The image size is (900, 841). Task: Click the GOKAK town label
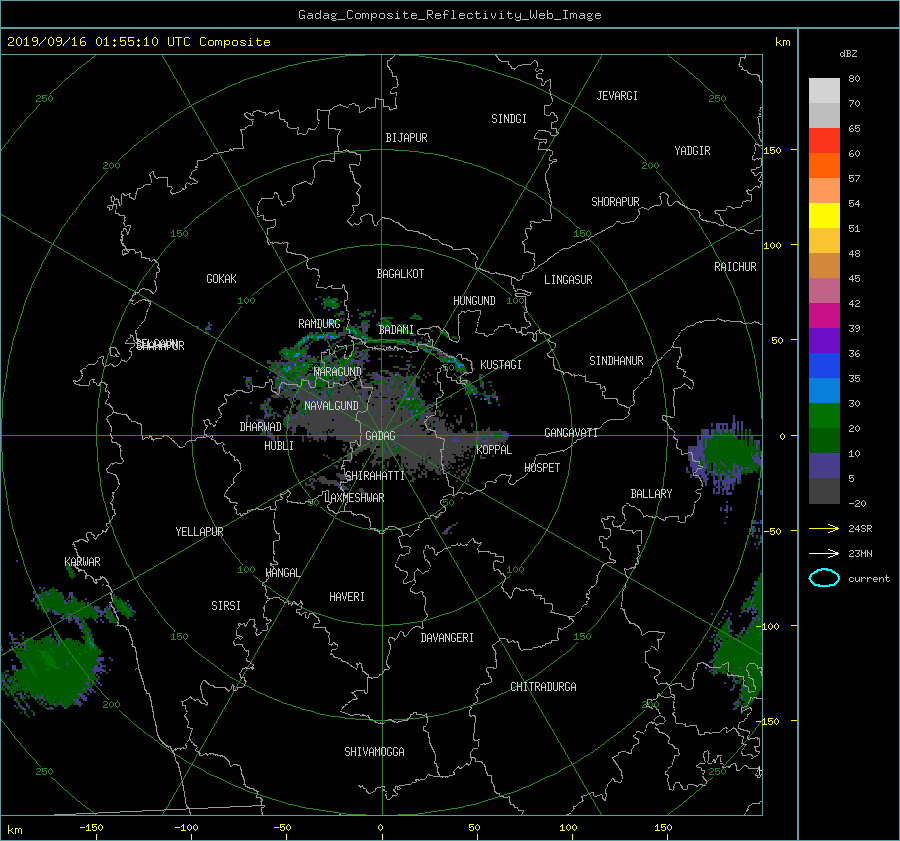[221, 279]
